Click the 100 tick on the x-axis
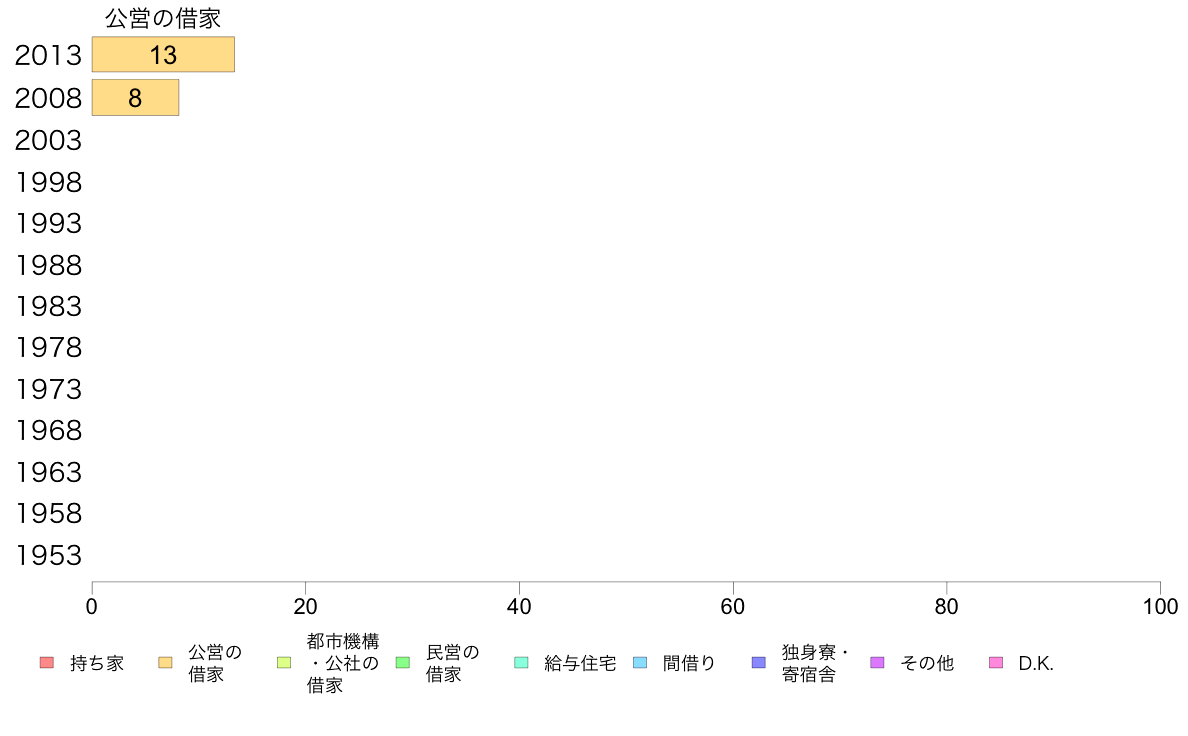 [1160, 606]
